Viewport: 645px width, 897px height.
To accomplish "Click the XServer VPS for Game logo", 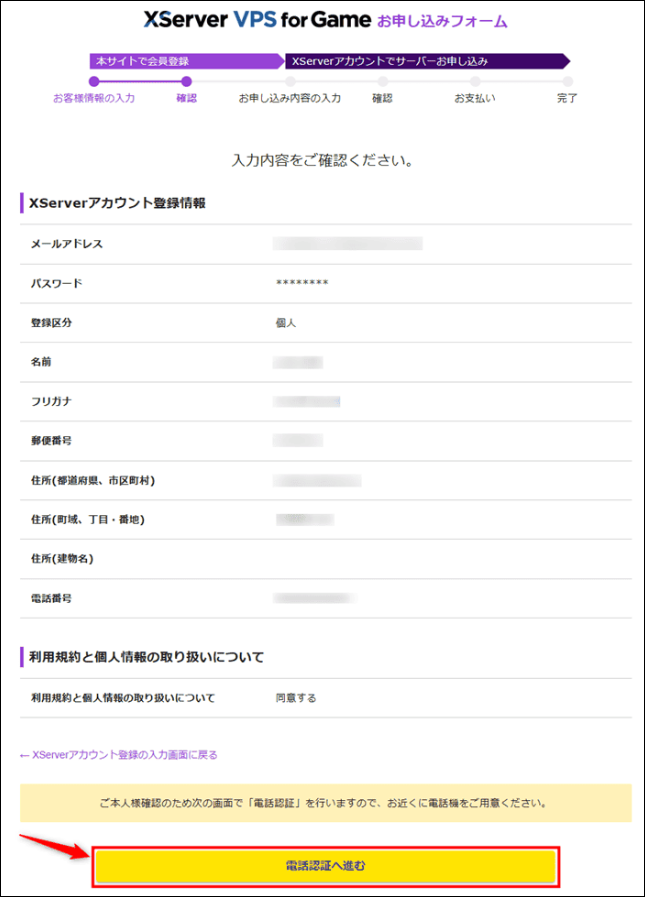I will click(257, 20).
